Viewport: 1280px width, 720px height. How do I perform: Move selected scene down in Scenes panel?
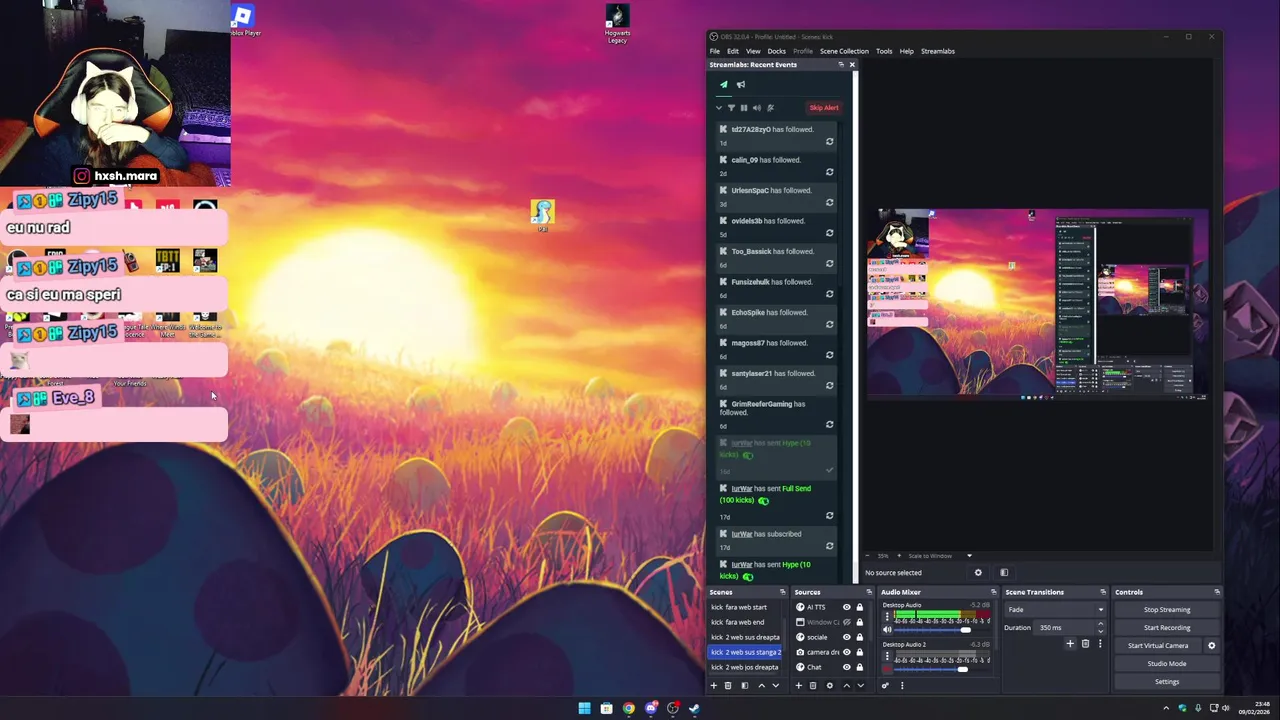pyautogui.click(x=775, y=686)
